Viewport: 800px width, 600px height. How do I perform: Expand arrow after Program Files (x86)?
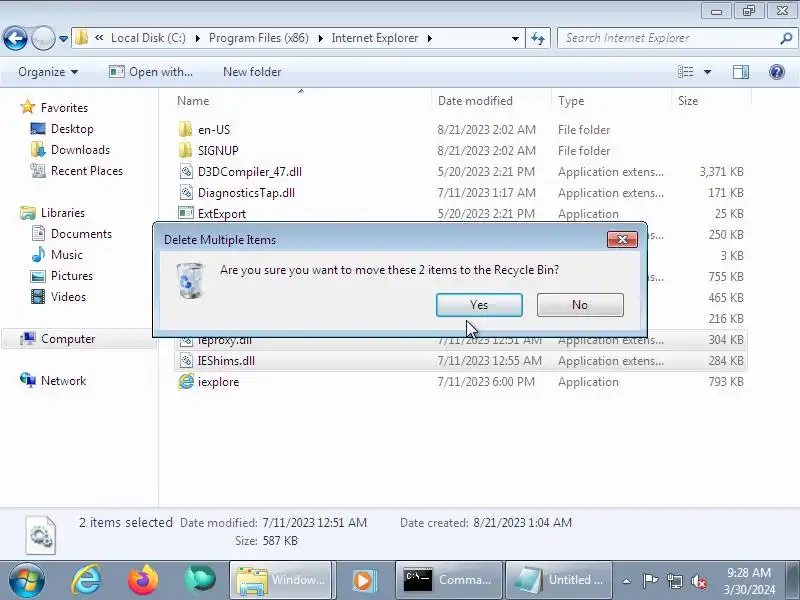[x=320, y=39]
